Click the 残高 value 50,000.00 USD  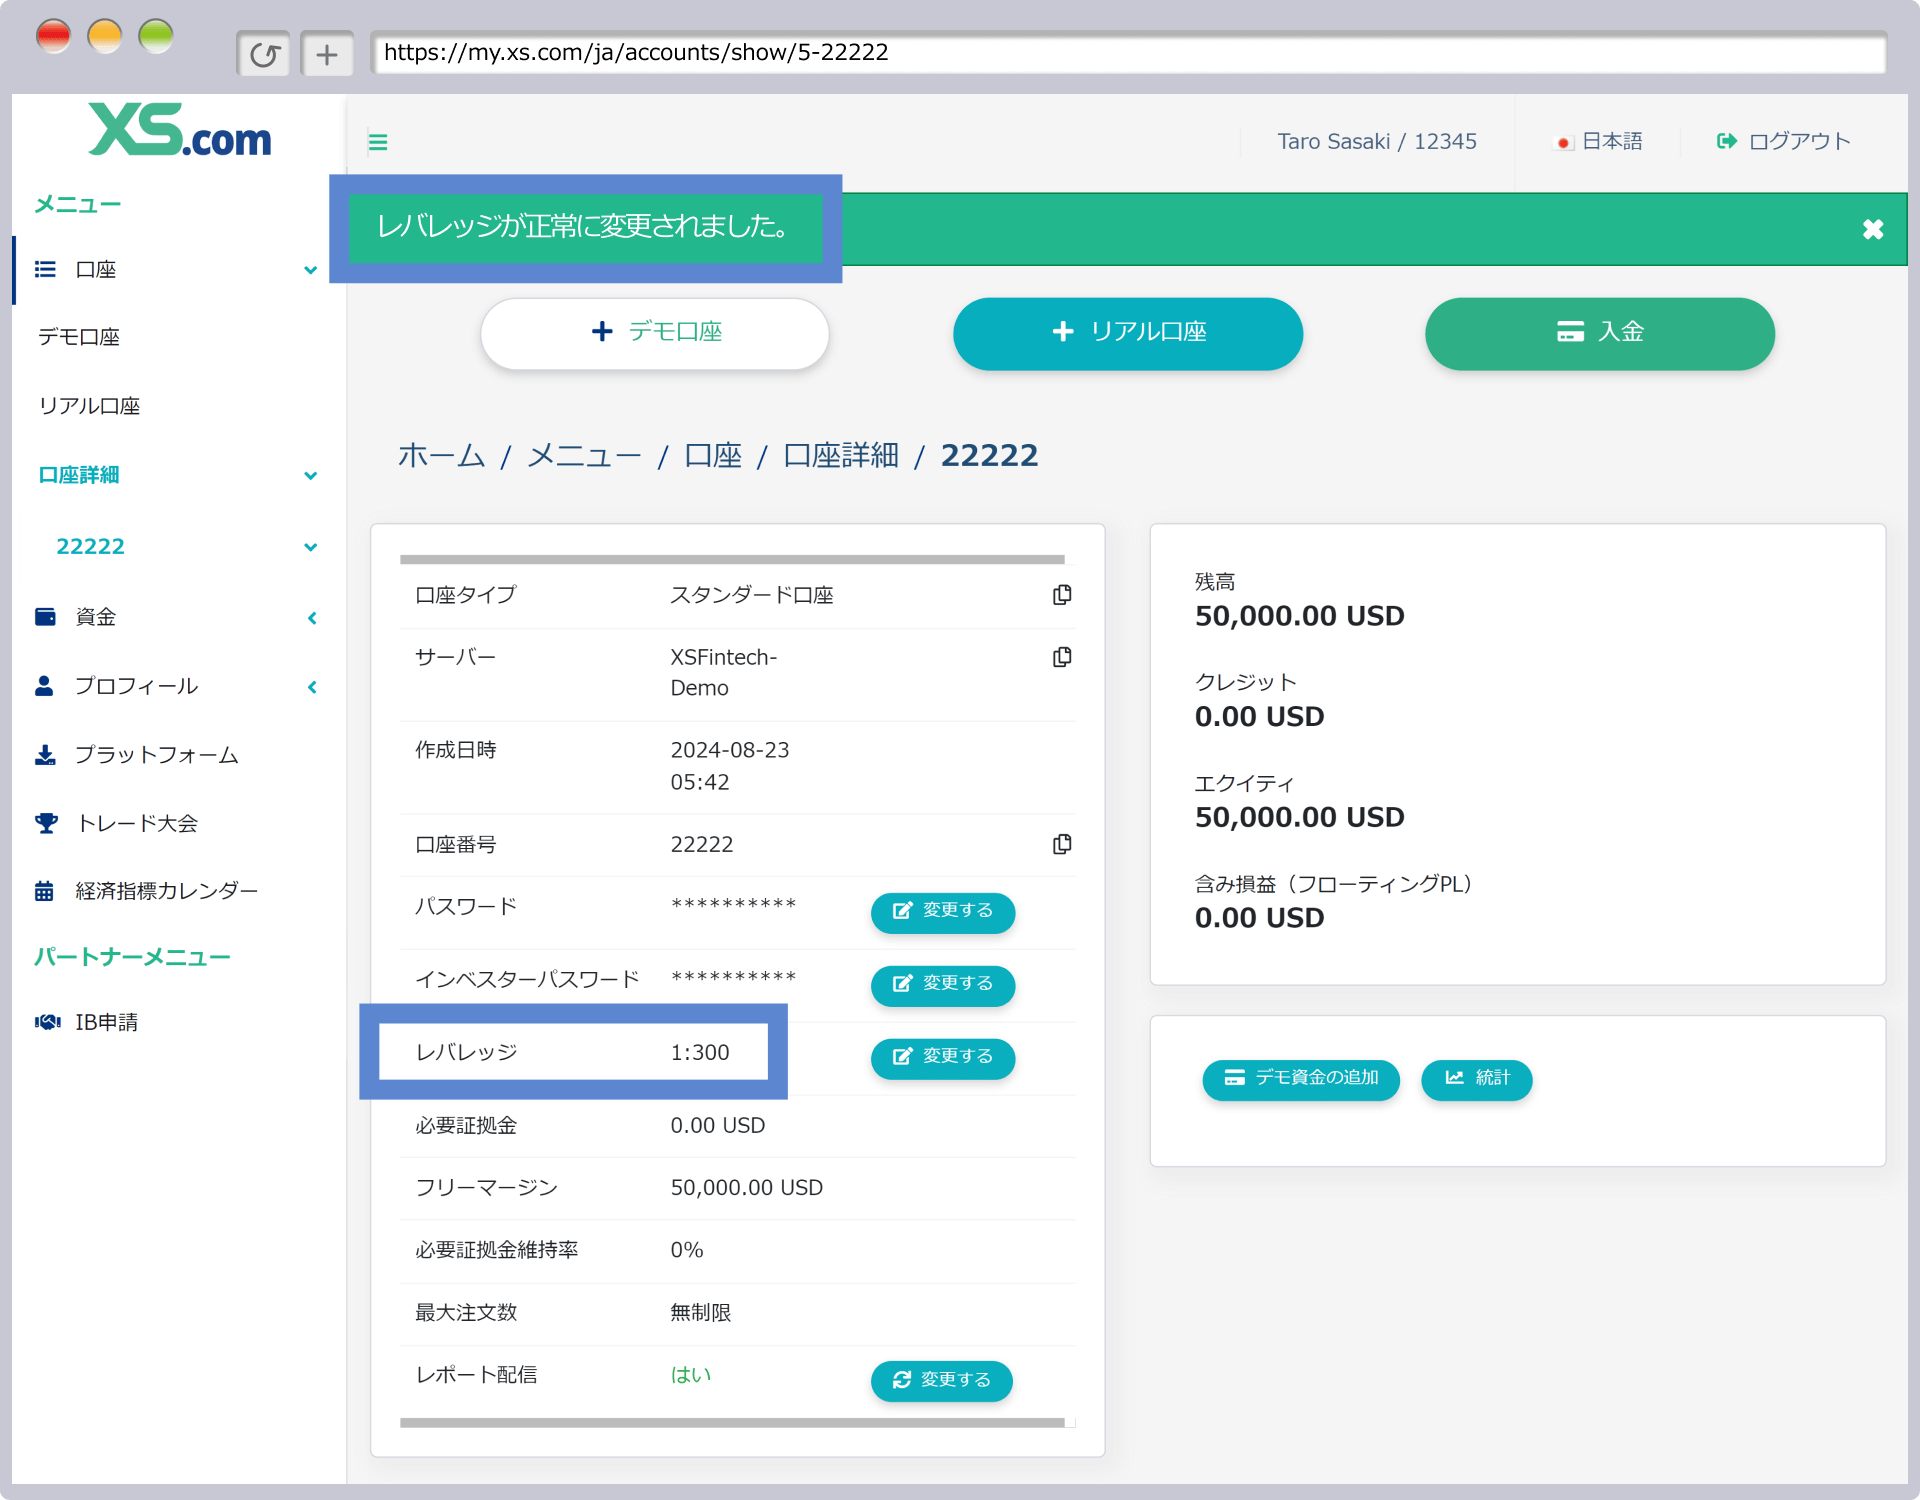tap(1300, 616)
